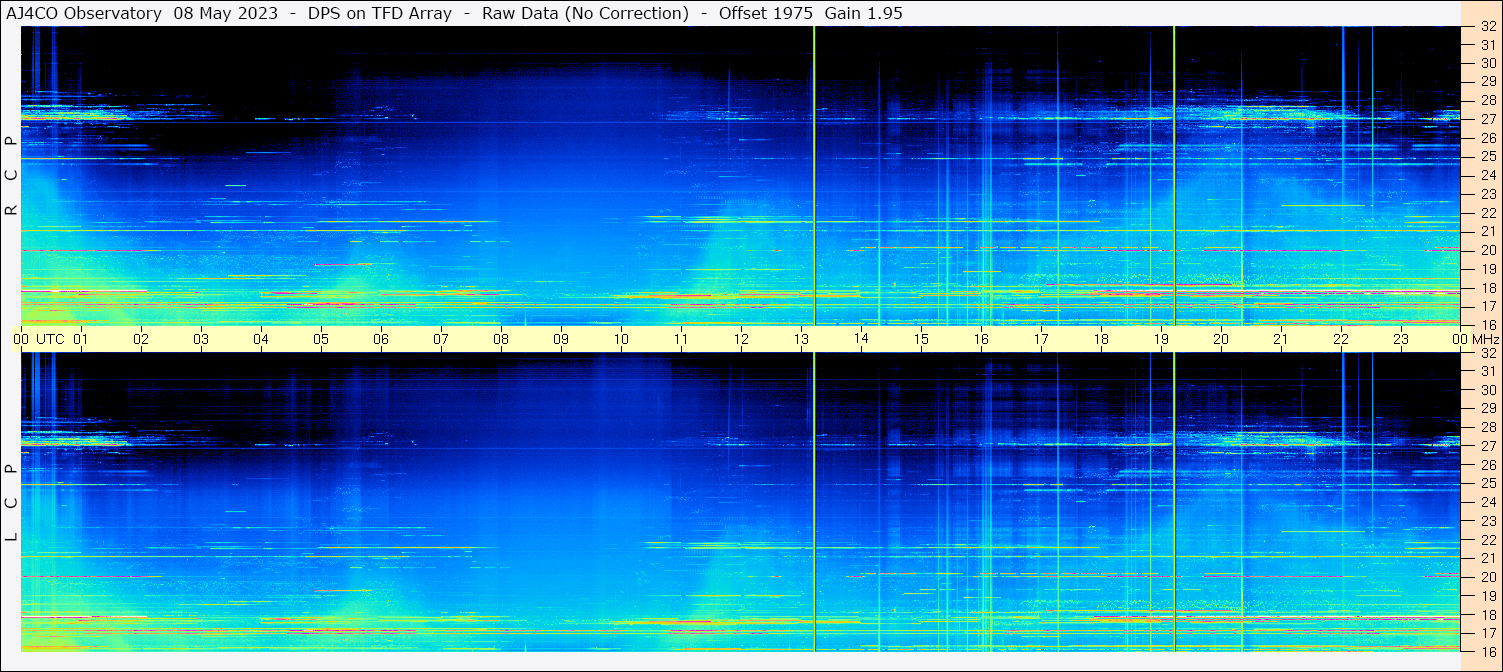Select hour 14 on the UTC time axis
Screen dimensions: 1503x672
(x=861, y=339)
